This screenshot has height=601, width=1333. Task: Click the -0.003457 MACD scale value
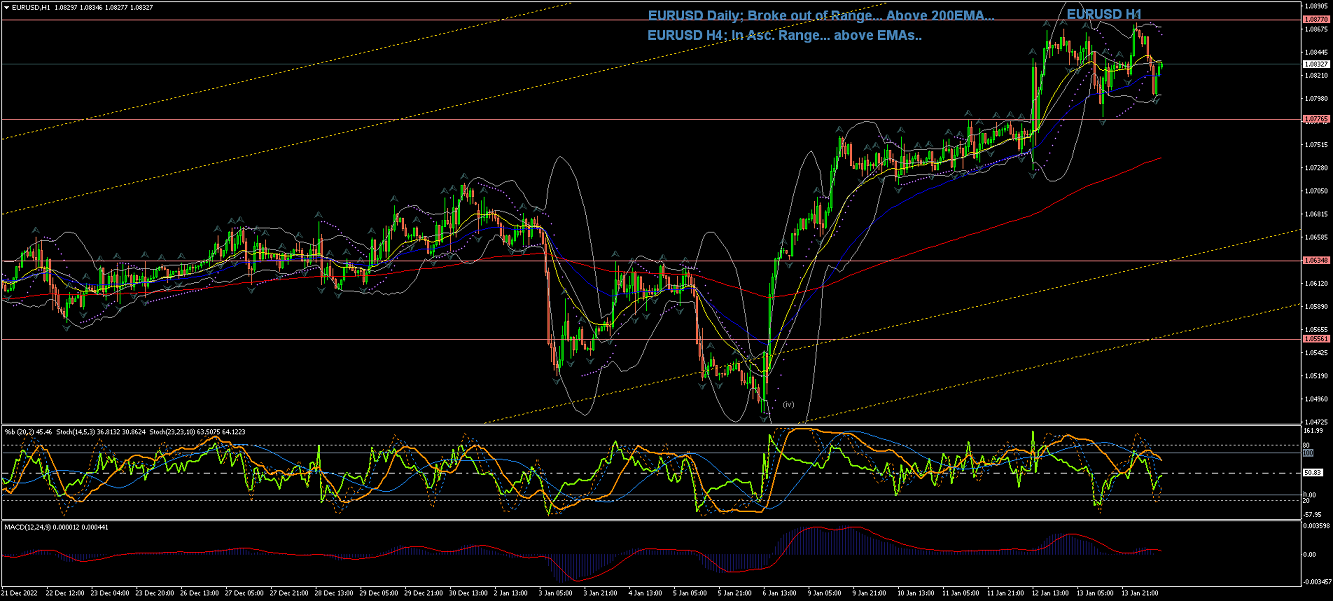(1316, 580)
